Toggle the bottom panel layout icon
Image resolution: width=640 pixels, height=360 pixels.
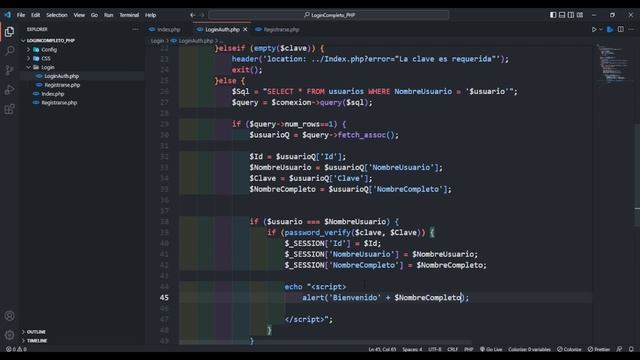pyautogui.click(x=562, y=15)
